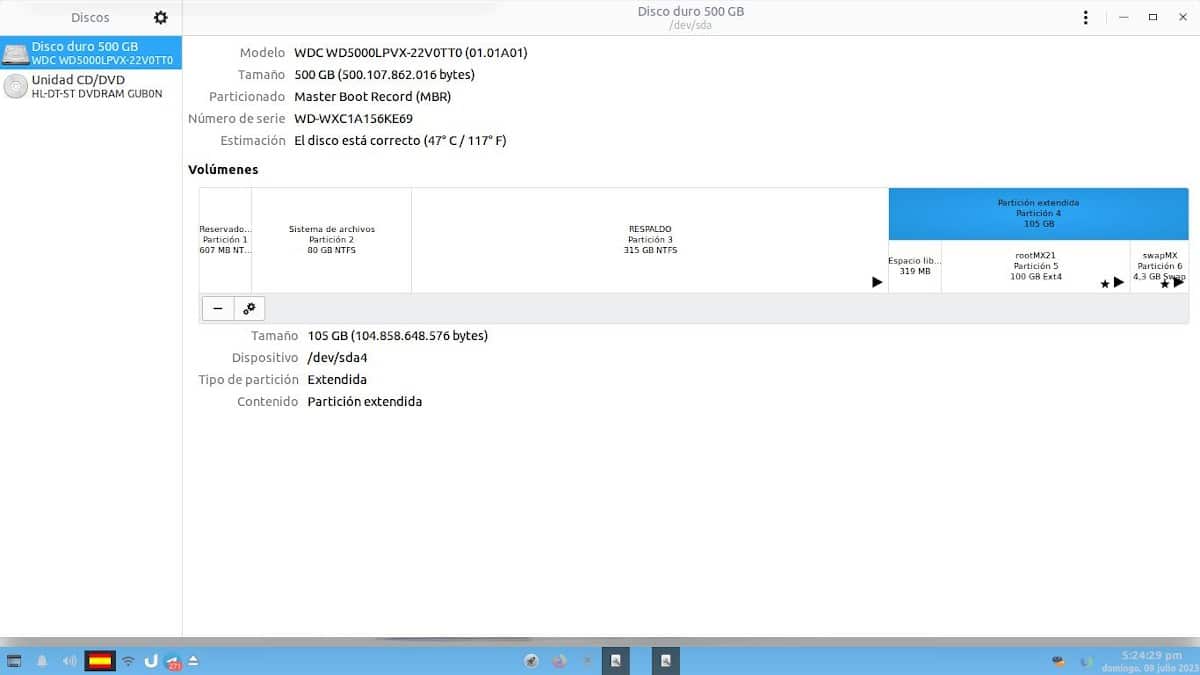This screenshot has height=675, width=1200.
Task: Click El disco está correcto assessment text
Action: point(400,140)
